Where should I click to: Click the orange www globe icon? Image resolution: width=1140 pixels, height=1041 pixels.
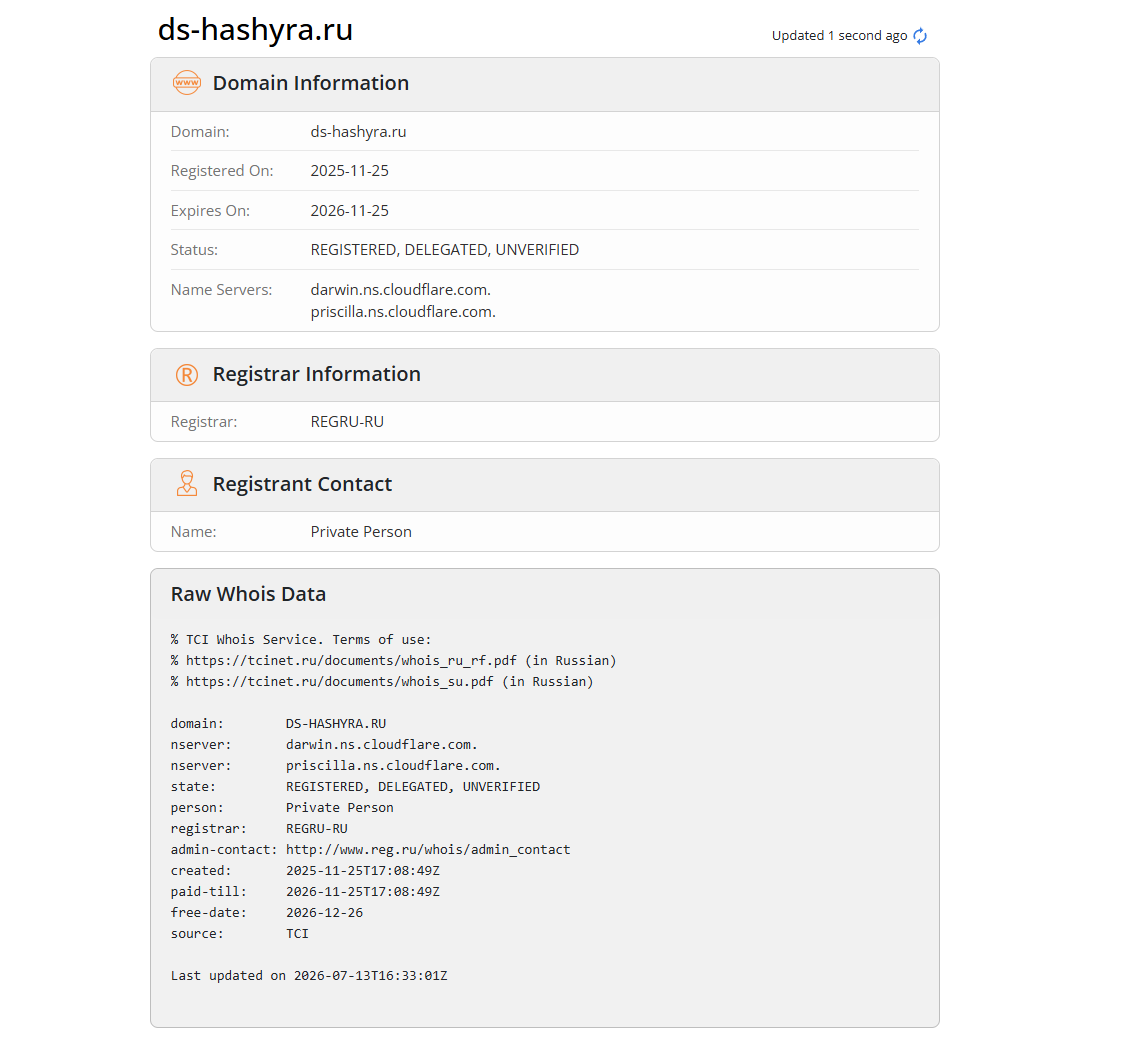[187, 83]
